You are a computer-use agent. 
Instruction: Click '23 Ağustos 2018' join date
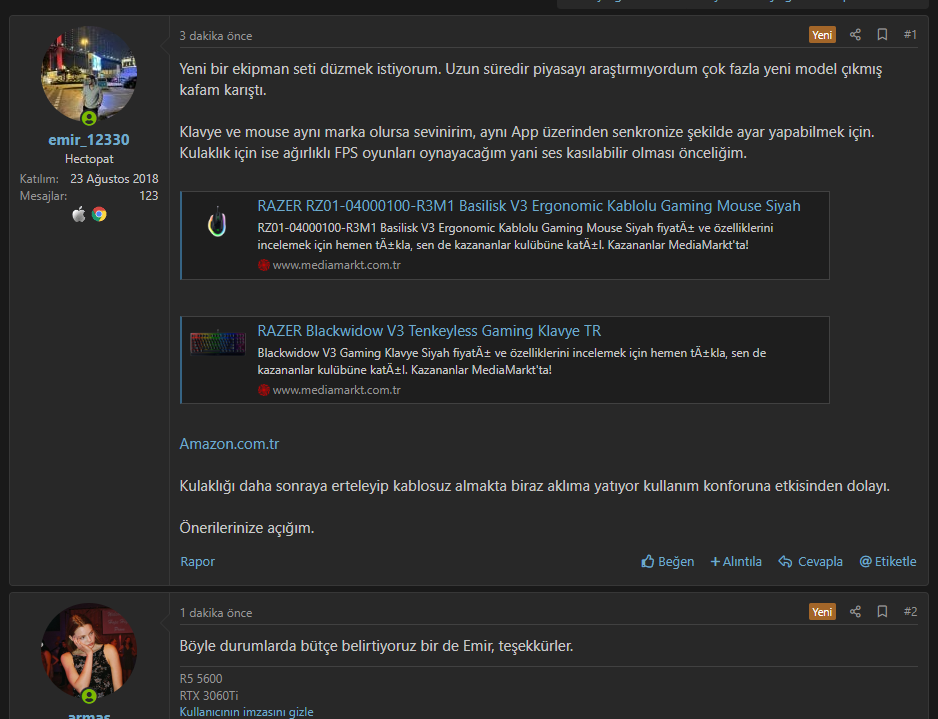coord(114,179)
